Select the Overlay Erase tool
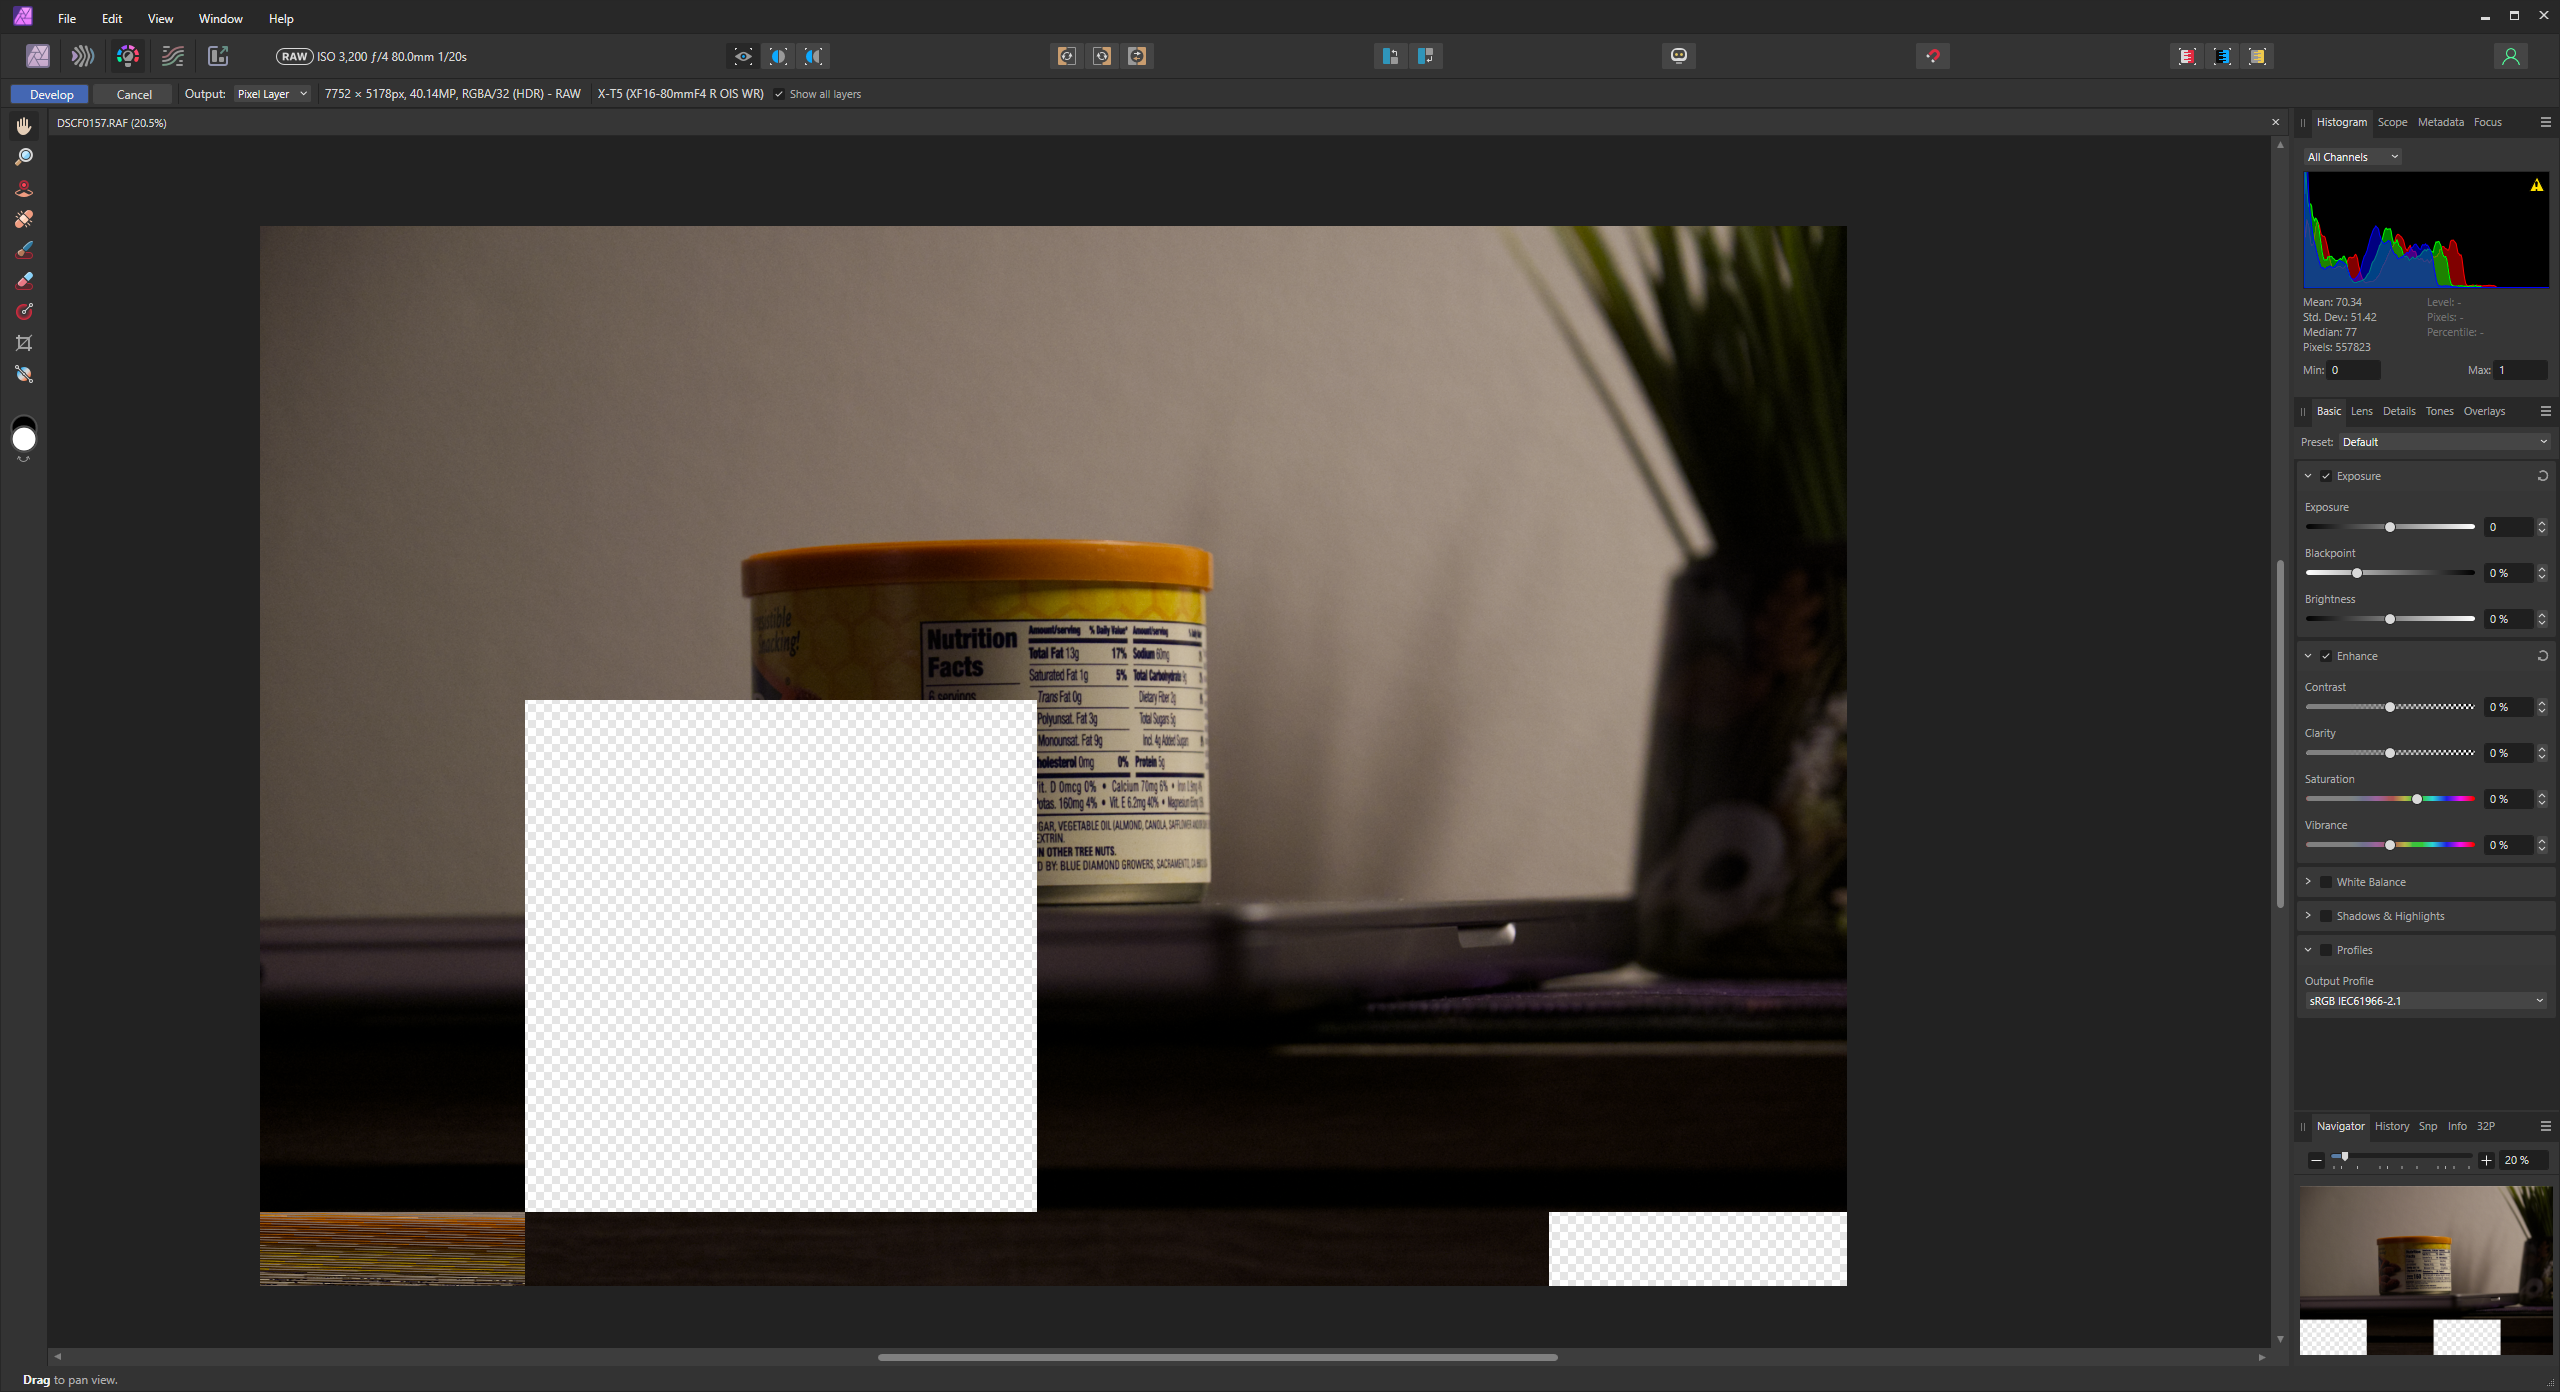Screen dimensions: 2560x1392 [24, 281]
